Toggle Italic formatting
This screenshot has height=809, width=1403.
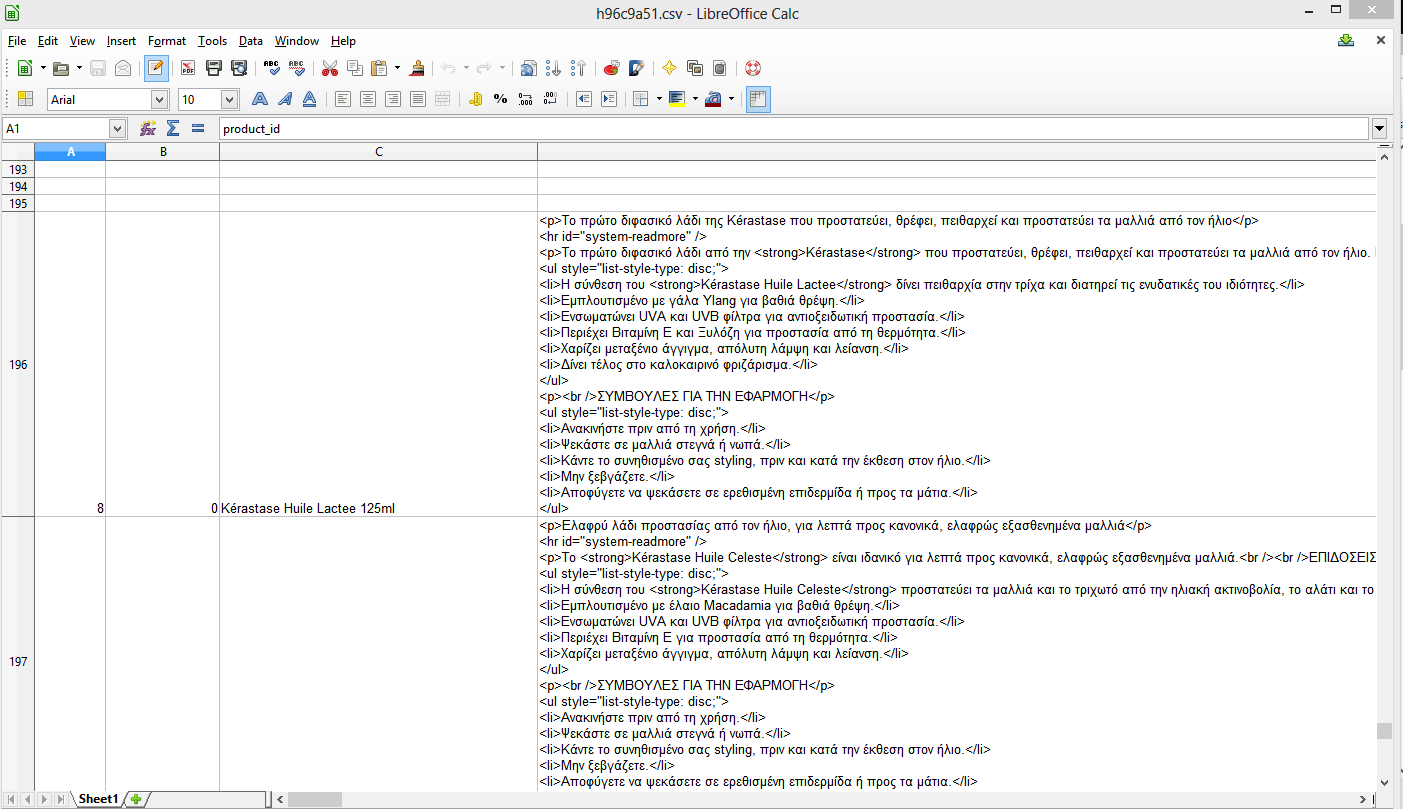coord(285,99)
